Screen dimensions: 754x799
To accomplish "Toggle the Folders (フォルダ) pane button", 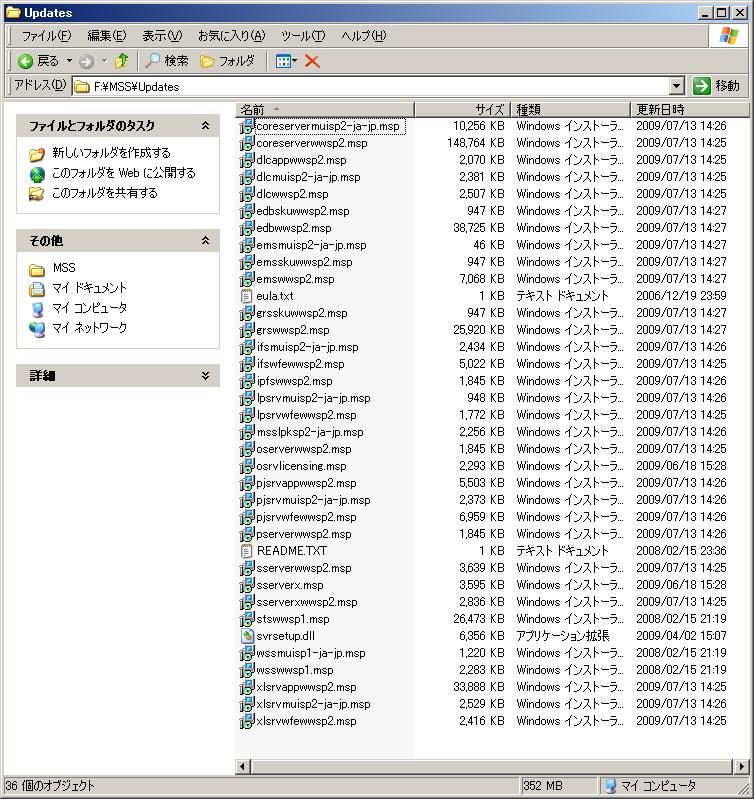I will point(227,61).
